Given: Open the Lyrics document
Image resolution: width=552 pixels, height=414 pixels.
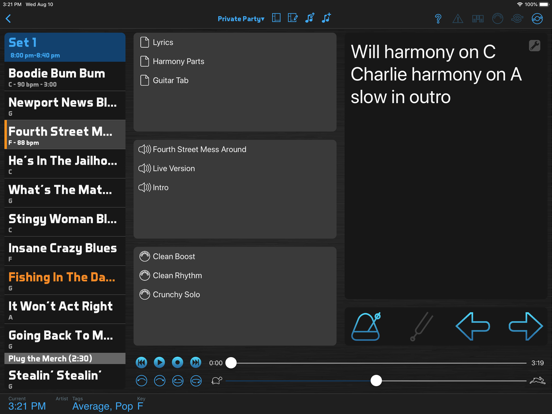Looking at the screenshot, I should (x=235, y=42).
